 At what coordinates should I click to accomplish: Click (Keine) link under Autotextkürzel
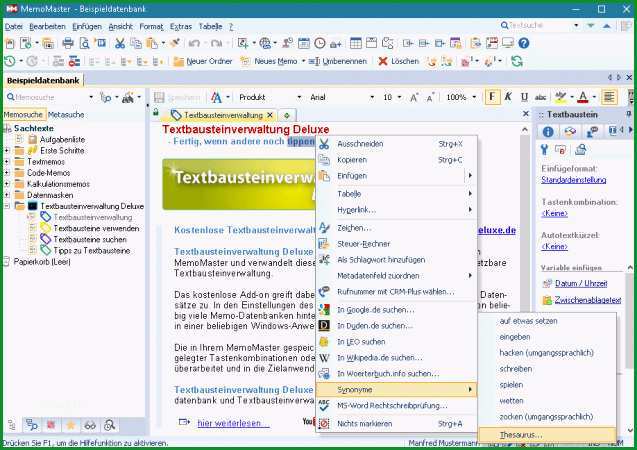pyautogui.click(x=555, y=247)
